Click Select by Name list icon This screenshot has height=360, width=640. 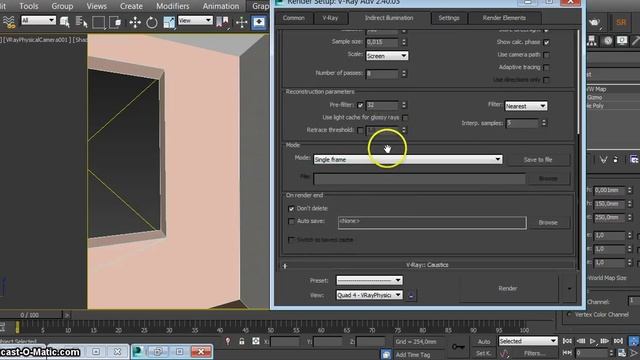coord(81,22)
